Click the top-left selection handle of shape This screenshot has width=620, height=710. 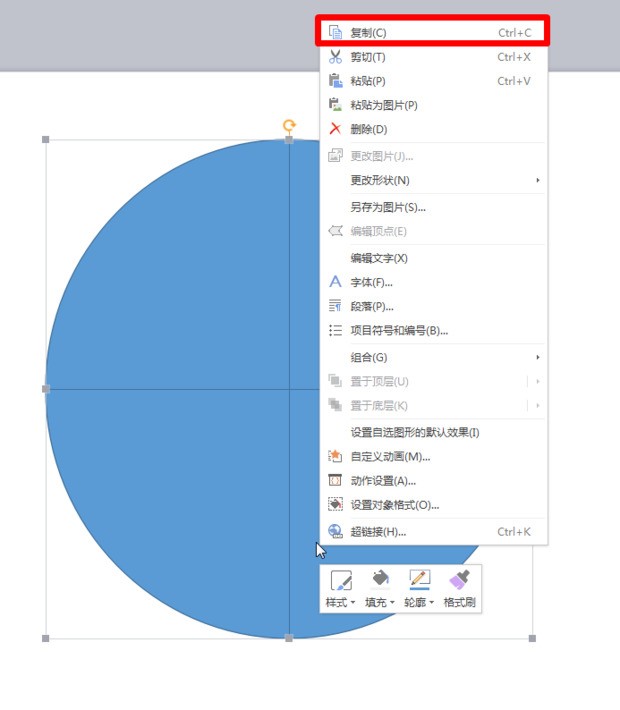45,139
